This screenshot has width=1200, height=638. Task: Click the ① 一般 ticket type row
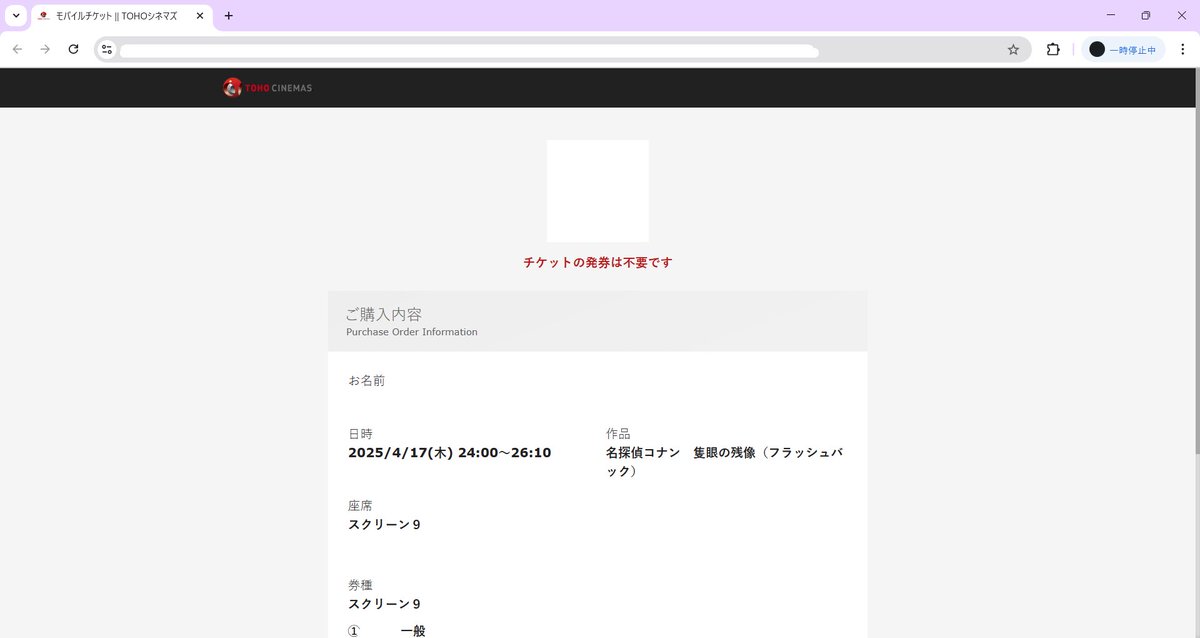(387, 631)
